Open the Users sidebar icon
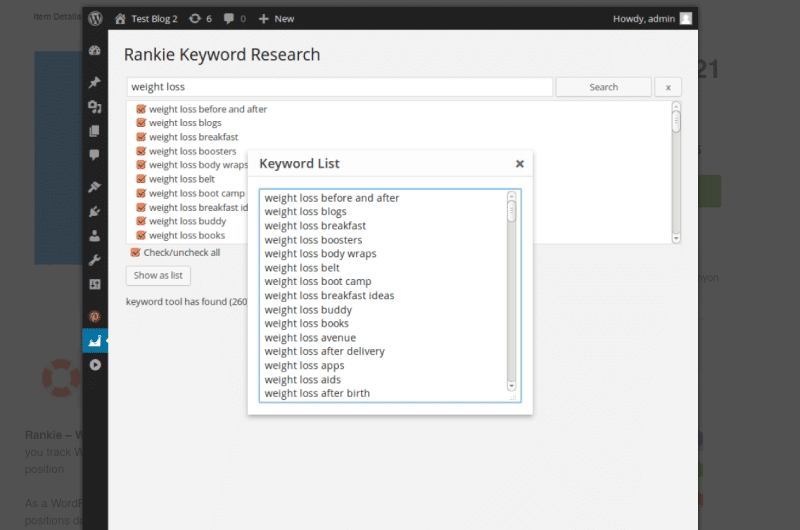 tap(95, 236)
